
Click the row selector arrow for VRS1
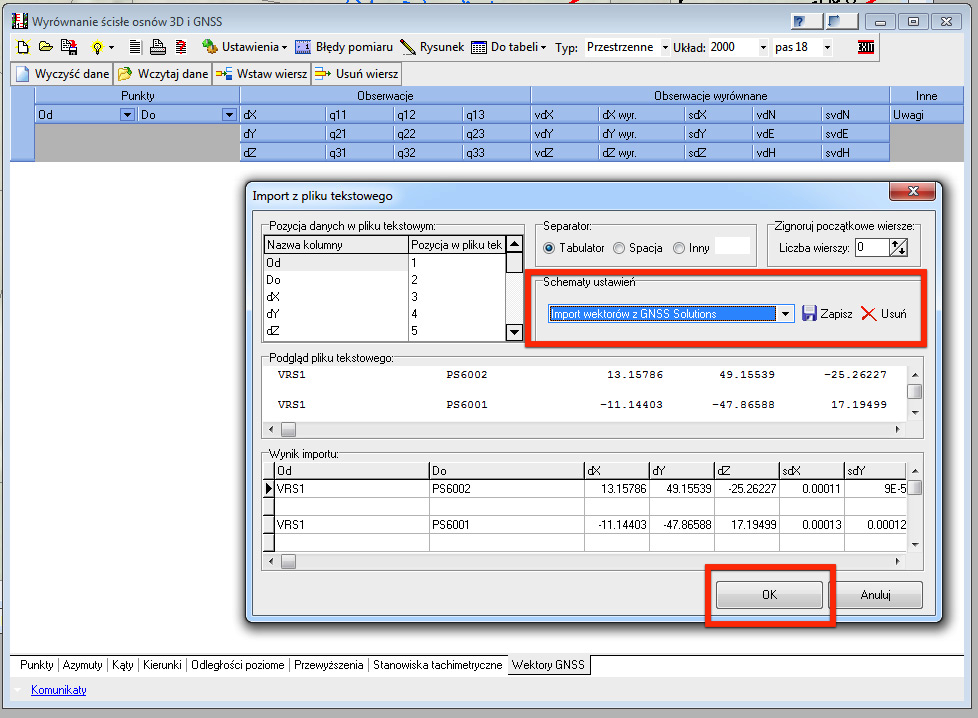tap(269, 488)
